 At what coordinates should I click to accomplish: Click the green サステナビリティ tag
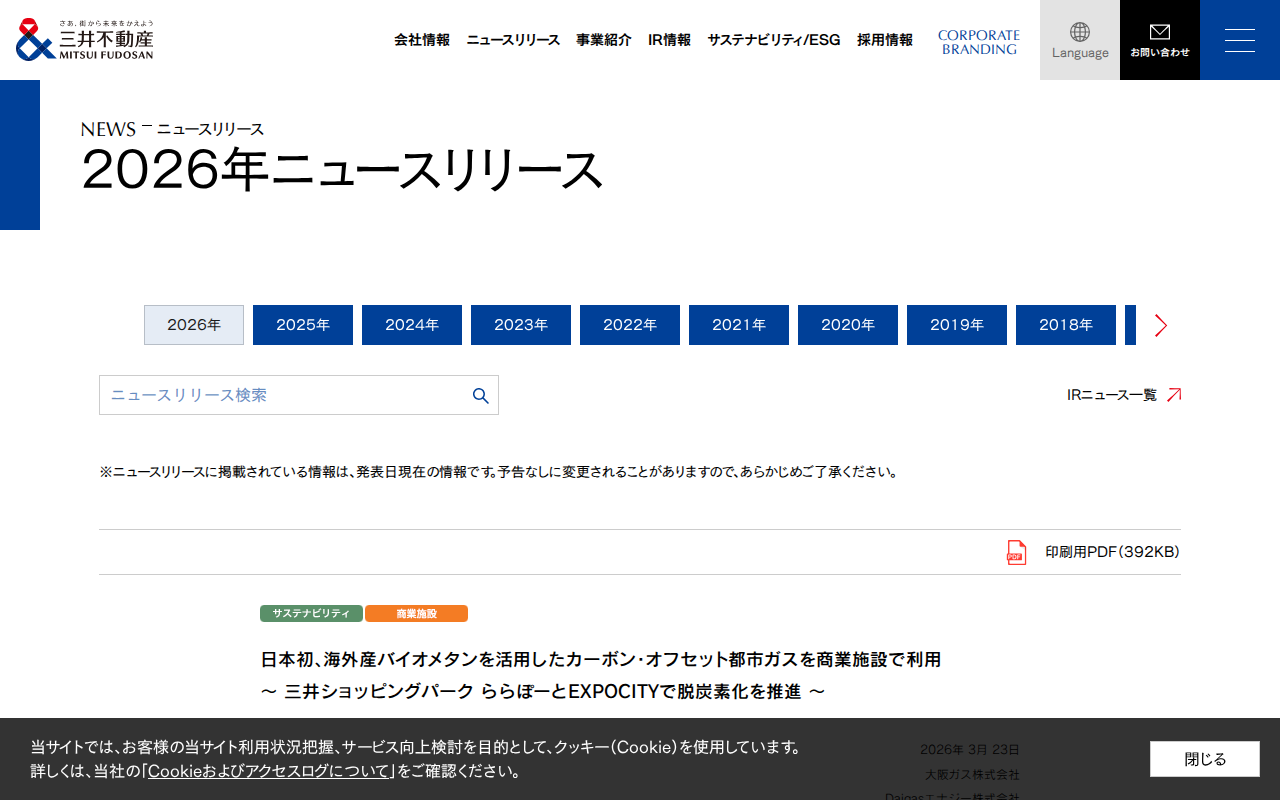click(311, 614)
